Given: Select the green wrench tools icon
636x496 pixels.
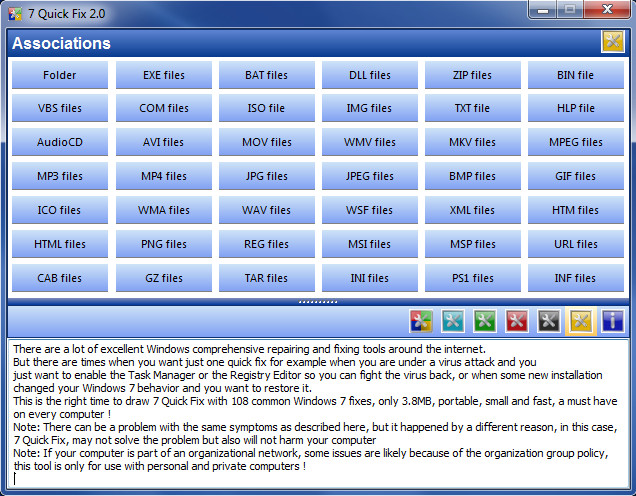Looking at the screenshot, I should (485, 321).
